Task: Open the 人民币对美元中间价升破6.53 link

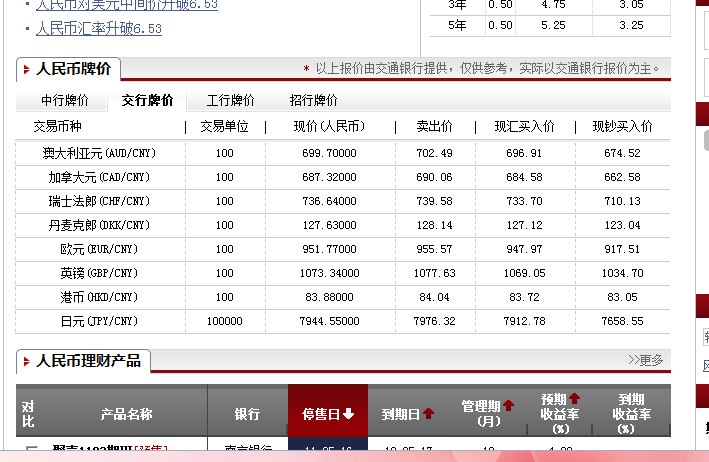Action: point(126,5)
